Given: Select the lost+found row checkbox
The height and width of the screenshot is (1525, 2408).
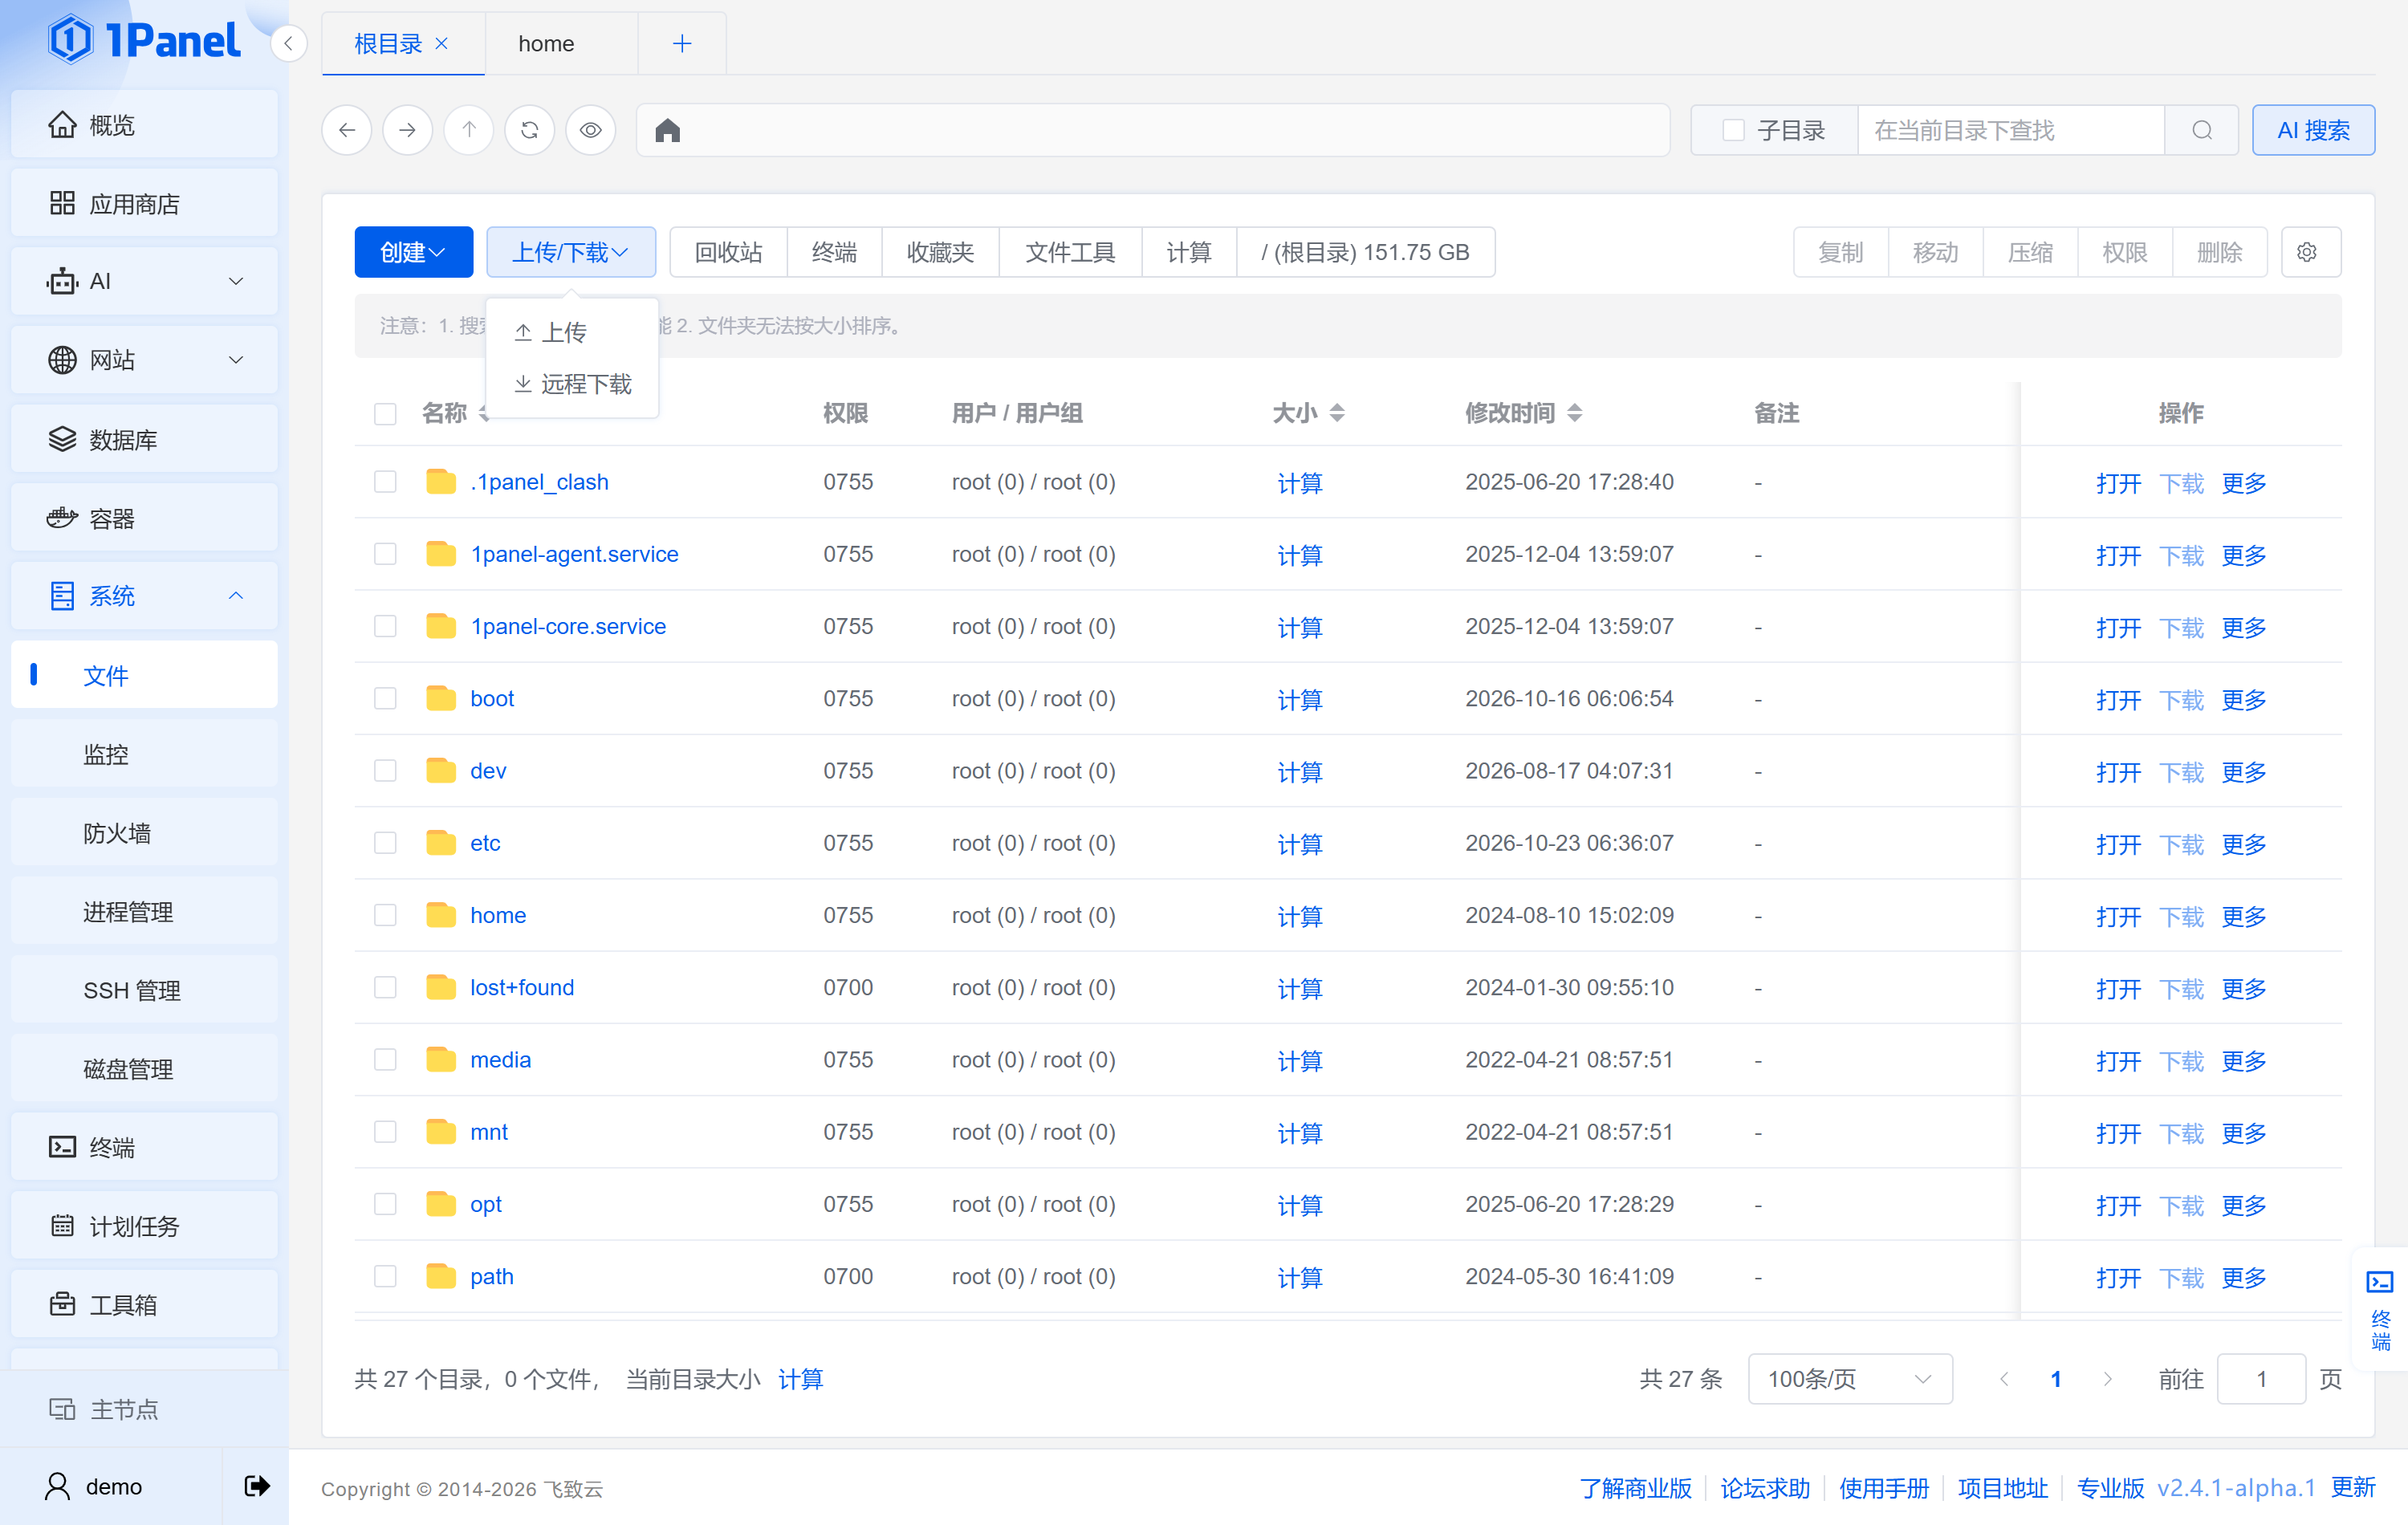Looking at the screenshot, I should (x=385, y=987).
